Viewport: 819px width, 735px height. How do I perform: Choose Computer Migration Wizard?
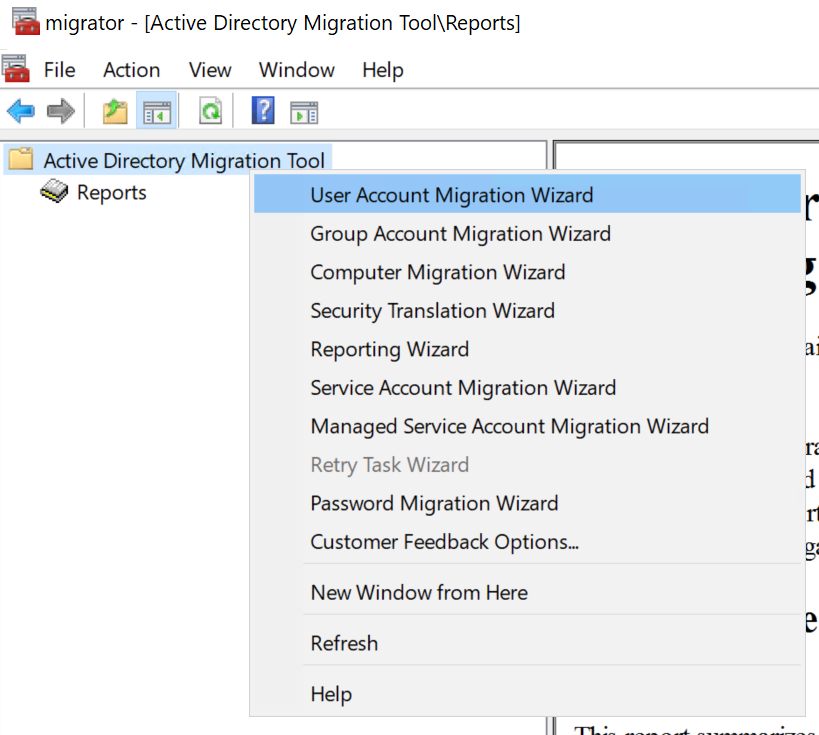(527, 272)
